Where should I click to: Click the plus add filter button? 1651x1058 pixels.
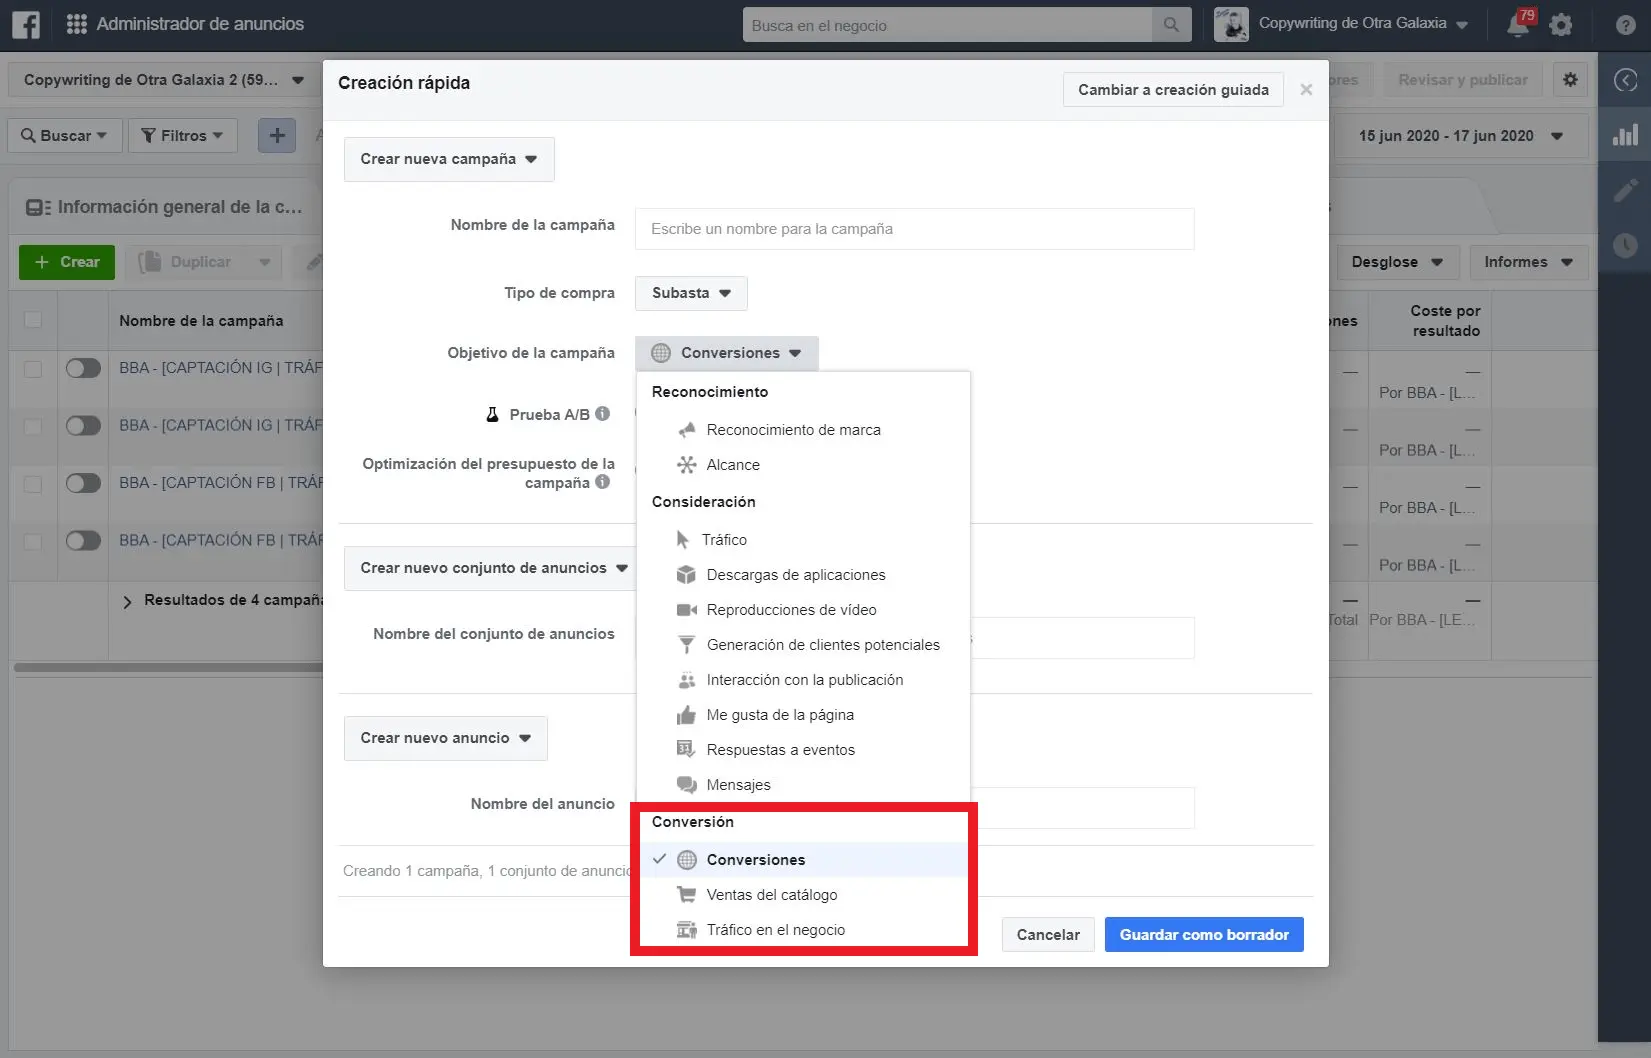[277, 136]
